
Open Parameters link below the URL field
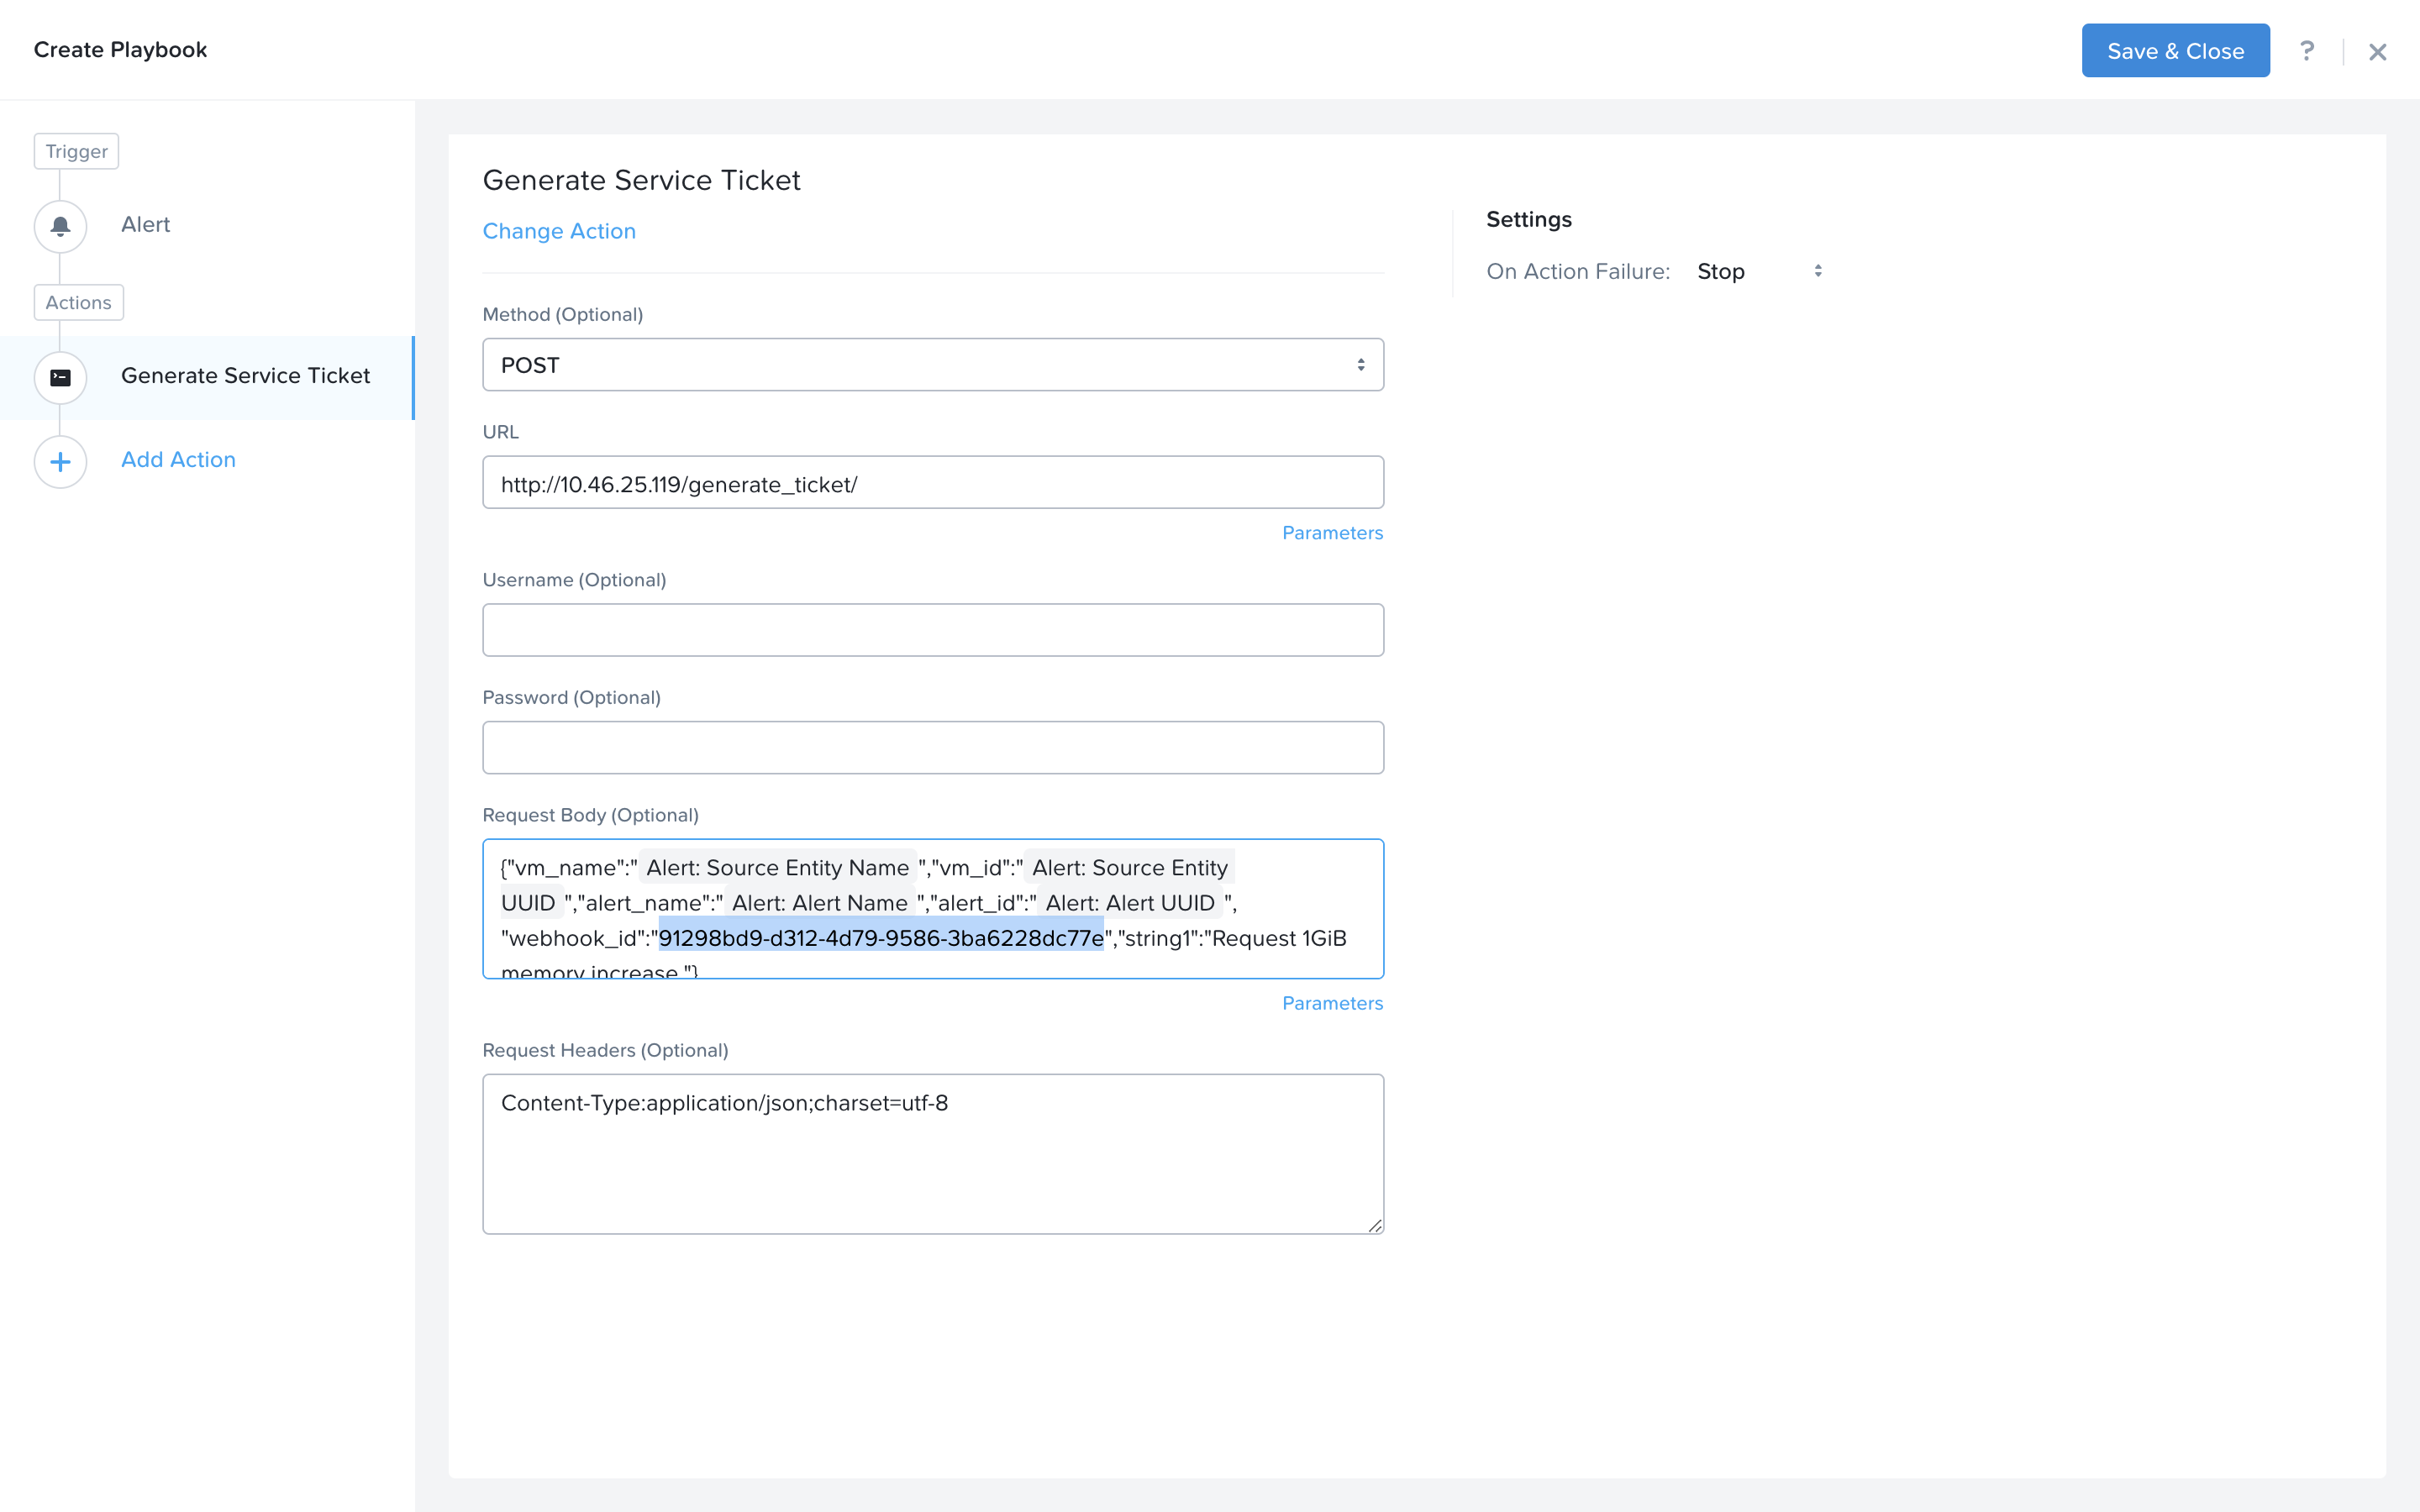coord(1332,533)
